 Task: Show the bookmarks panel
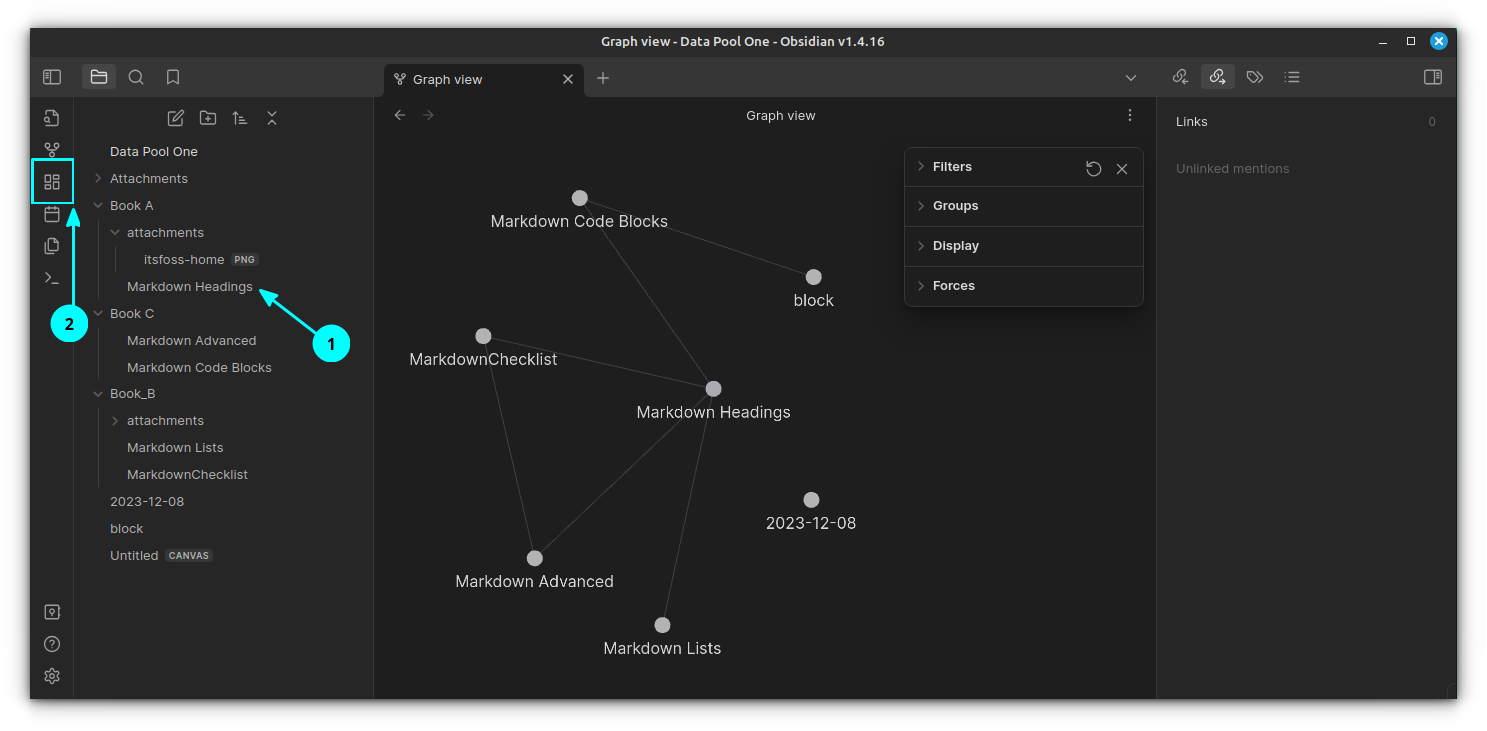click(173, 77)
